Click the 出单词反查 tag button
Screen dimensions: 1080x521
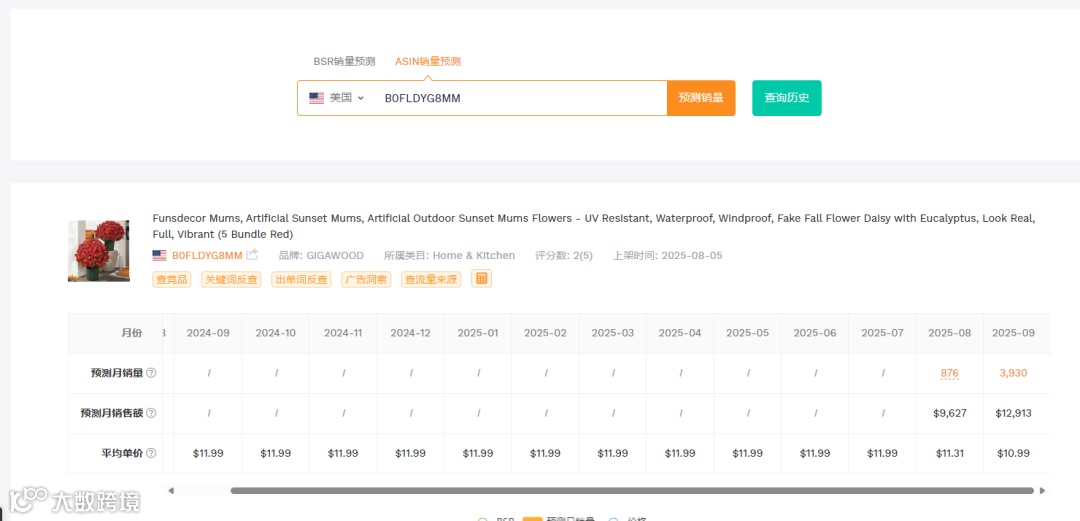coord(301,279)
